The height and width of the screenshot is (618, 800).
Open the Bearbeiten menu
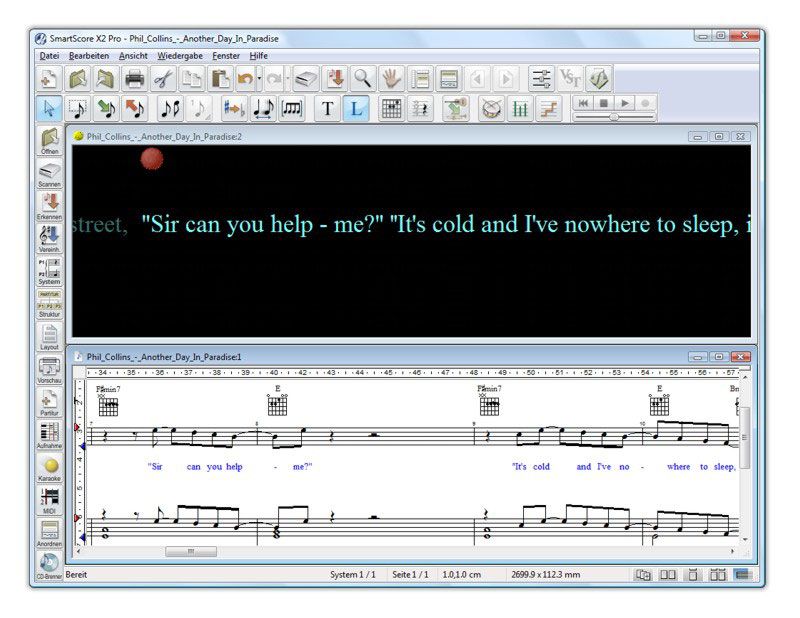[89, 56]
